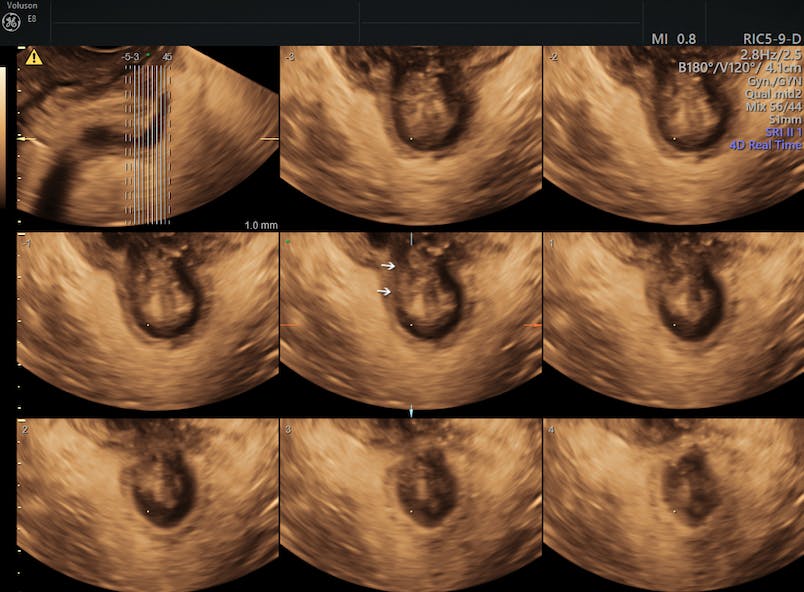Click the yellow warning triangle icon
The image size is (804, 592).
pyautogui.click(x=34, y=57)
